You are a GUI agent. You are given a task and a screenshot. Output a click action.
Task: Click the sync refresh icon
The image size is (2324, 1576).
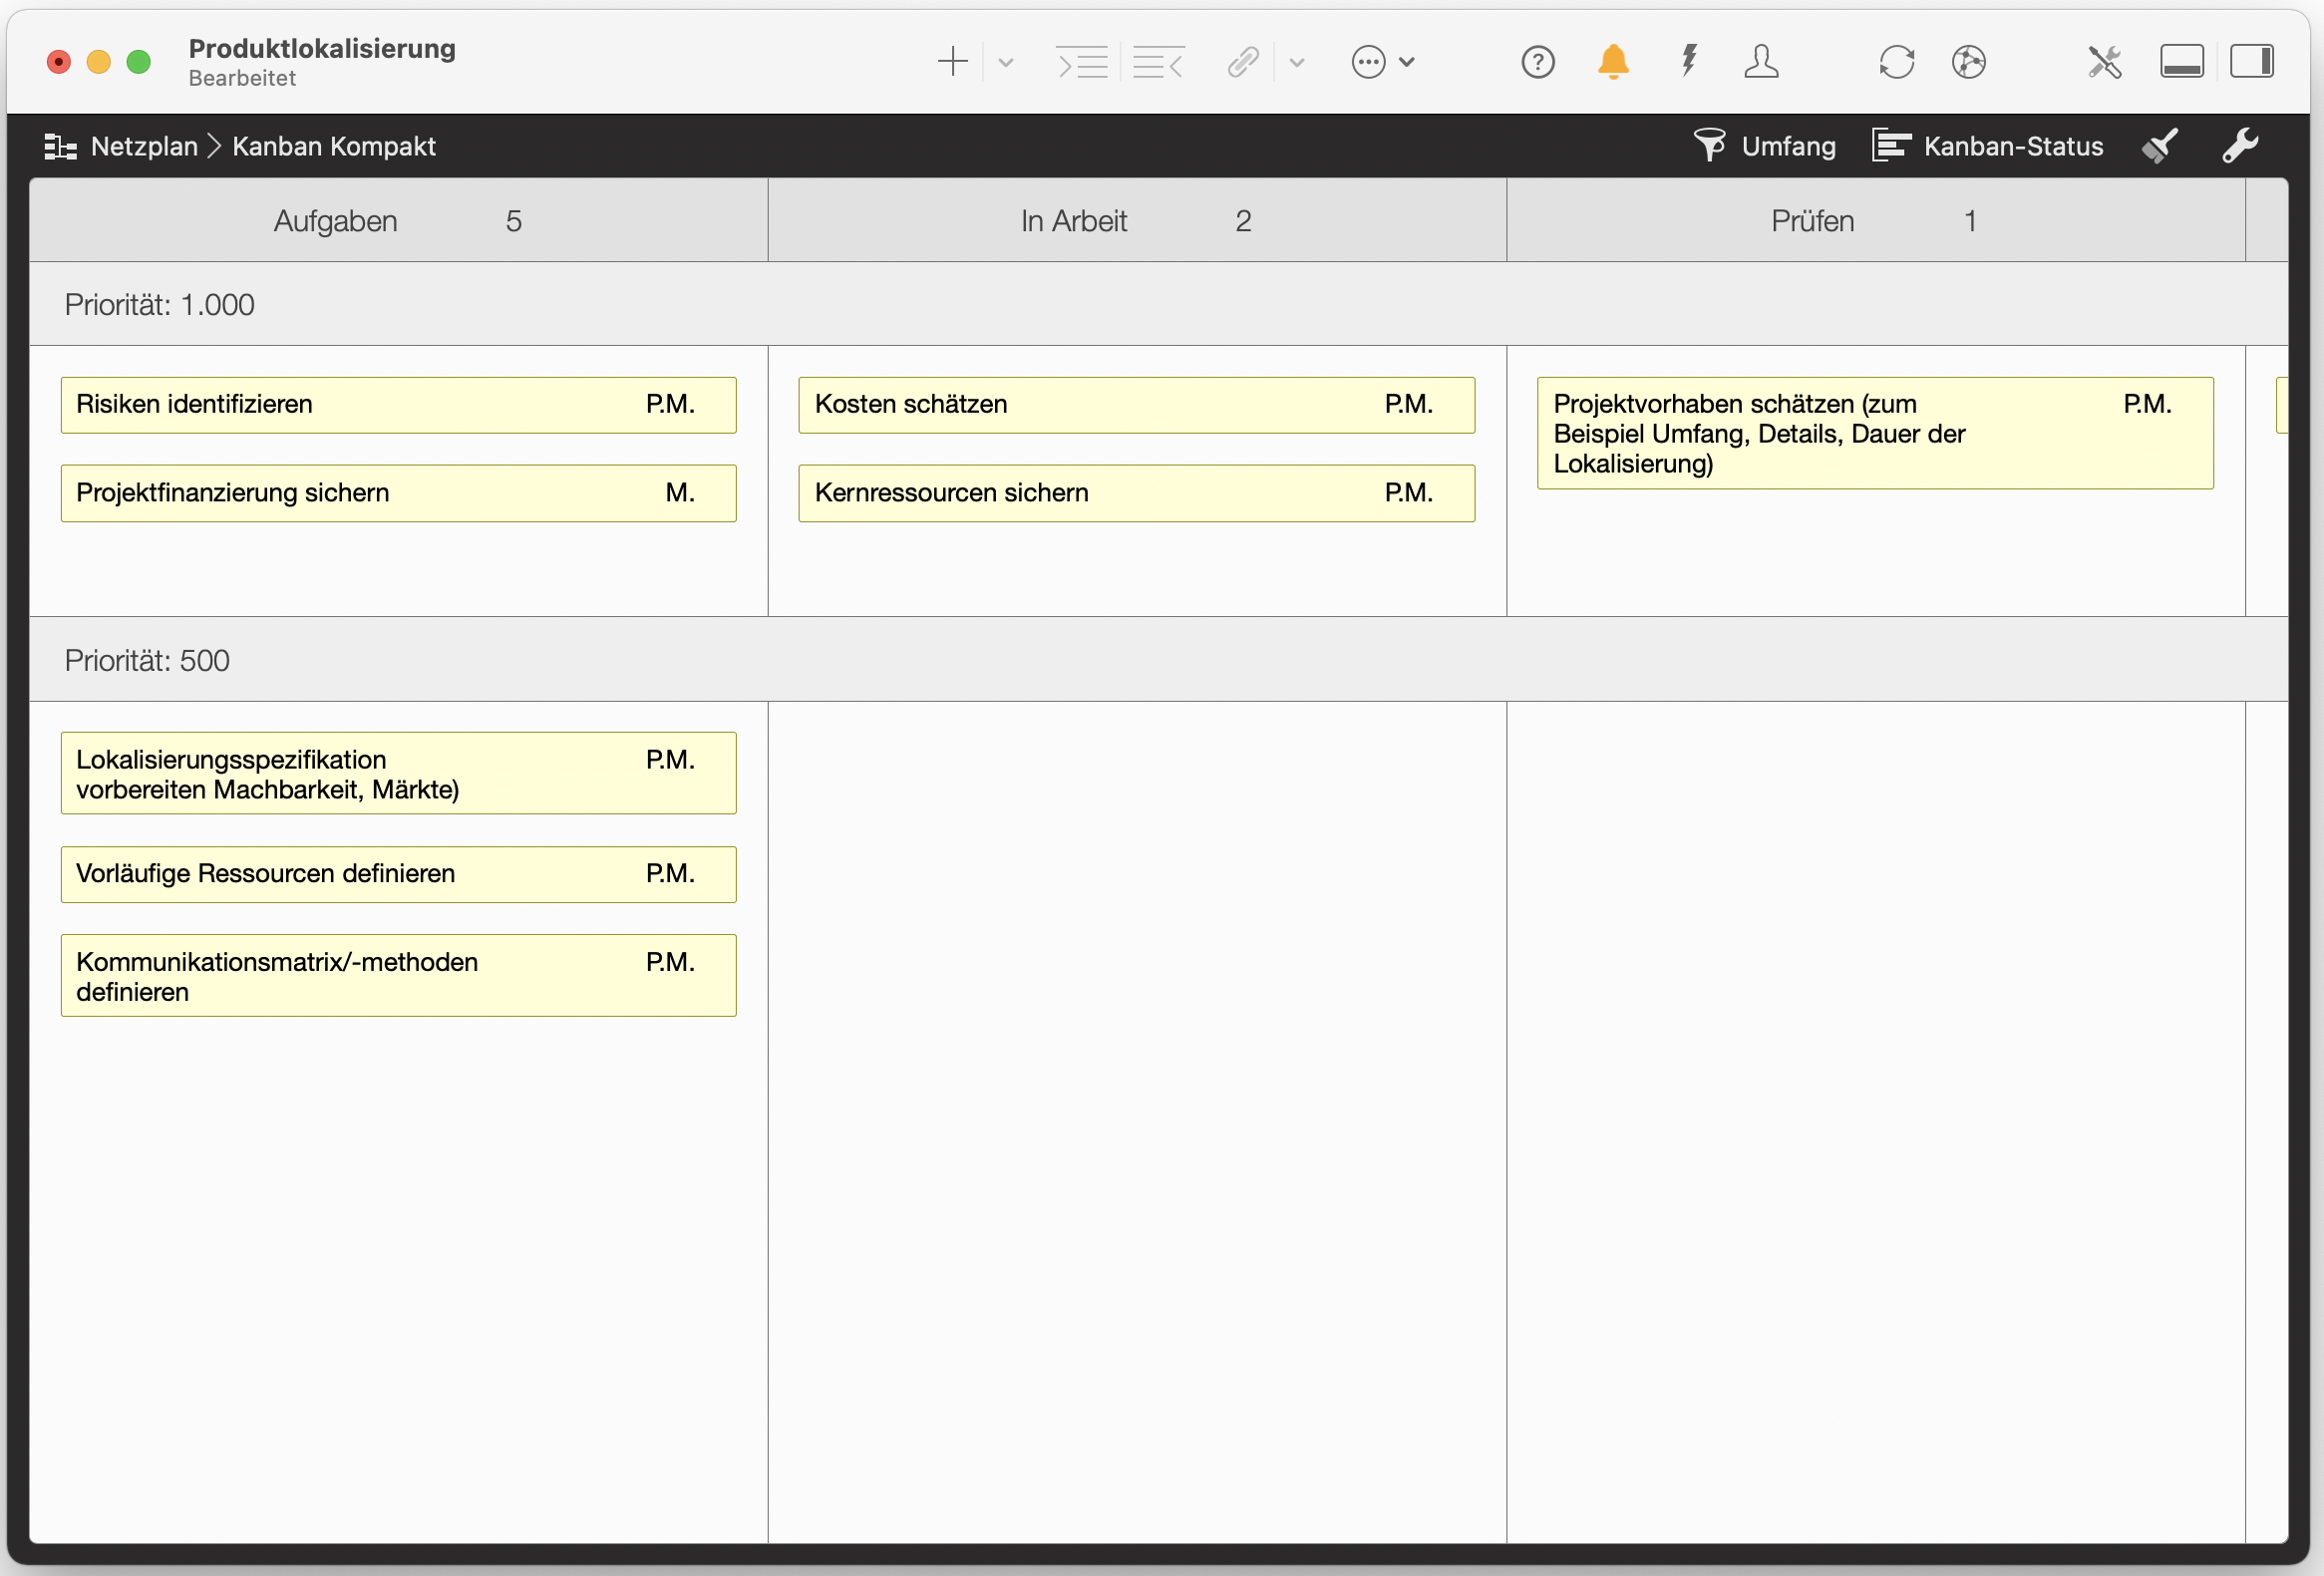(x=1897, y=62)
